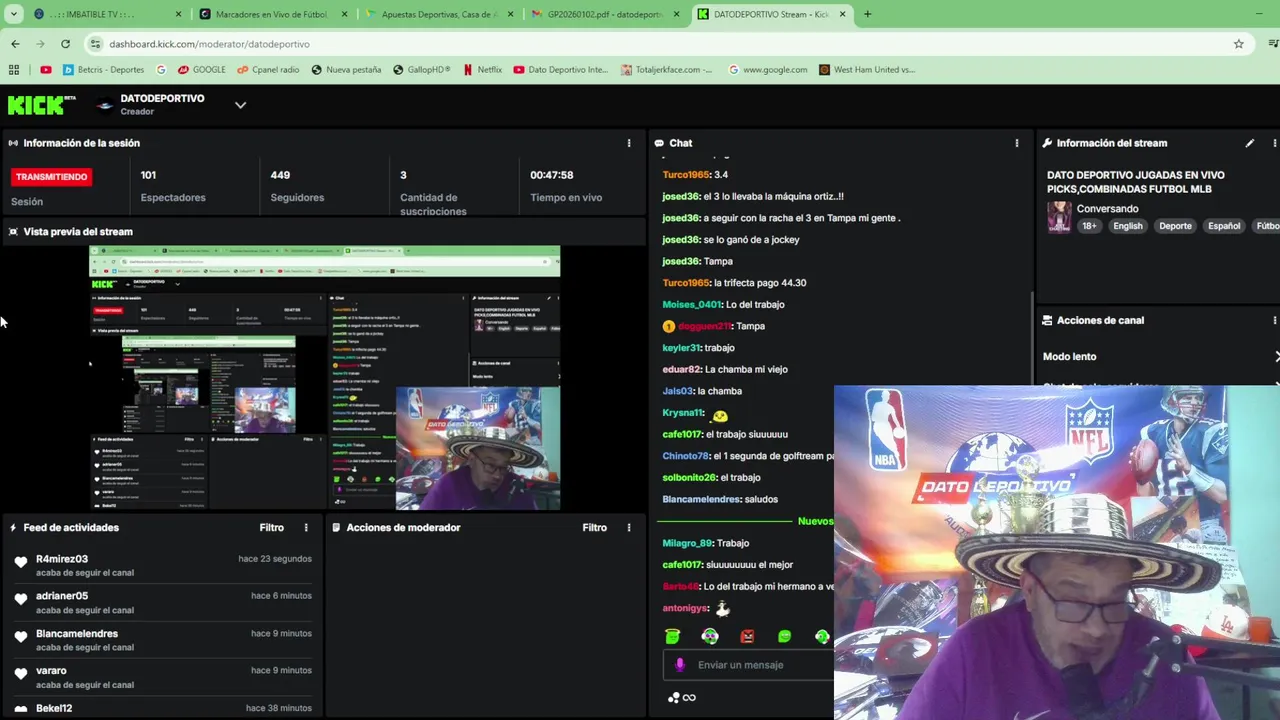Expand the DATODEPORTIVO channel selector chevron
This screenshot has height=720, width=1280.
(x=240, y=105)
